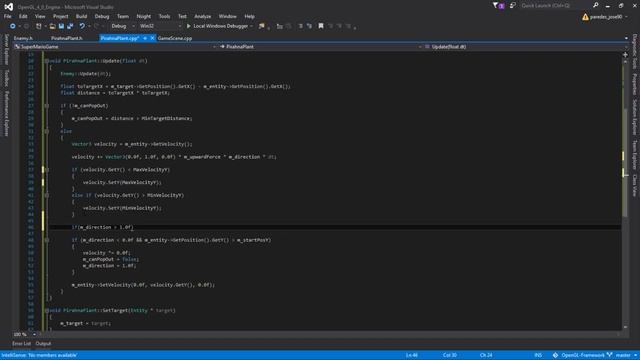Click the editor vertical scrollbar thumb
This screenshot has height=360, width=640.
(x=625, y=162)
